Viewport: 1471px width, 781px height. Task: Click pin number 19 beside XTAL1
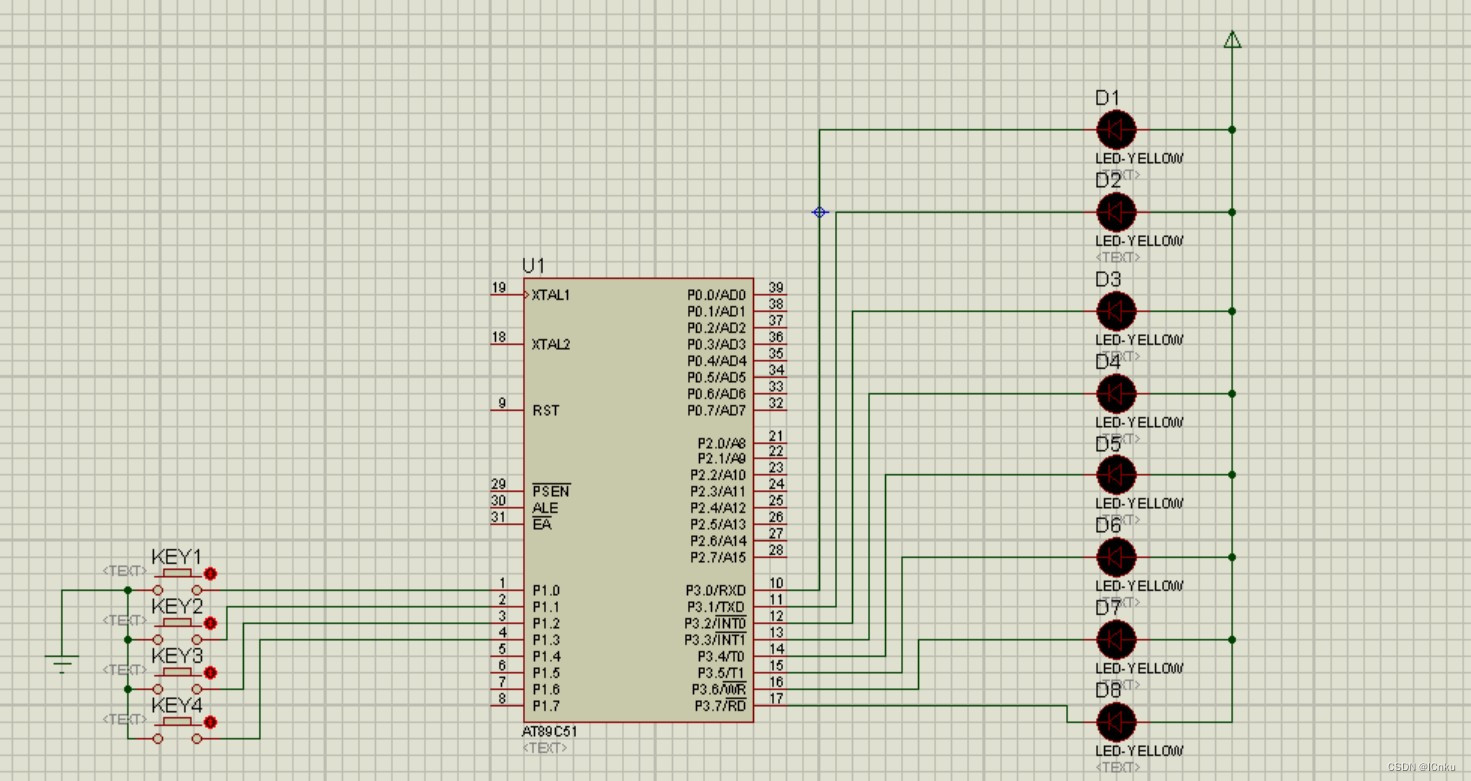498,288
